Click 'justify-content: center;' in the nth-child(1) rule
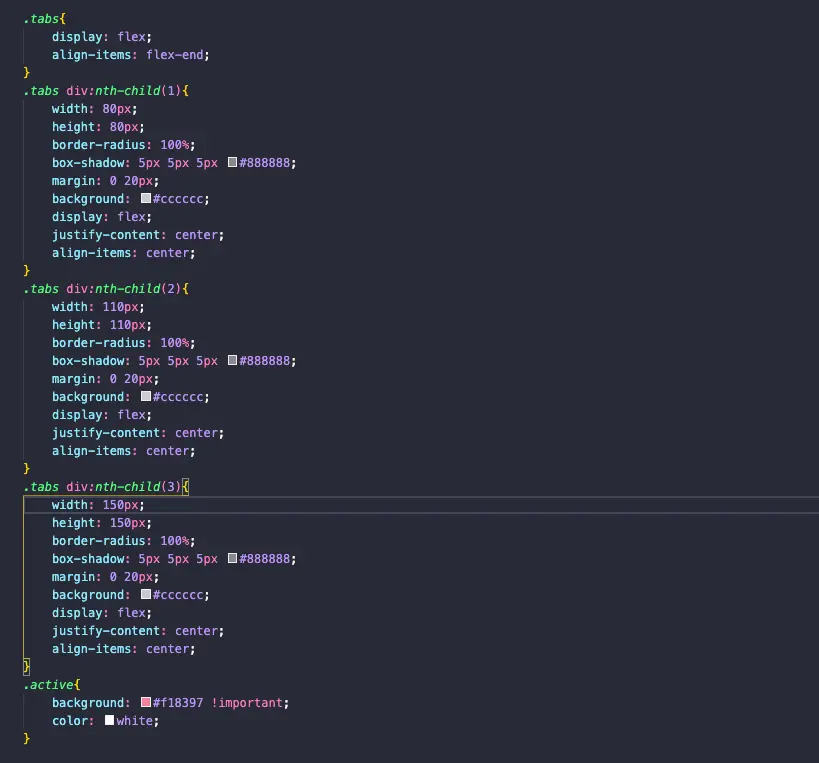 click(x=138, y=235)
